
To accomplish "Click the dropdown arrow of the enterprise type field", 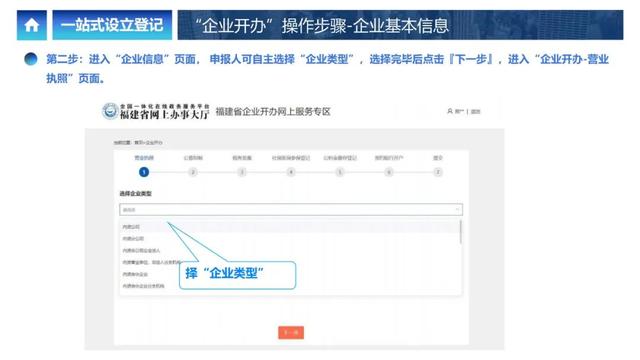I will tap(457, 209).
